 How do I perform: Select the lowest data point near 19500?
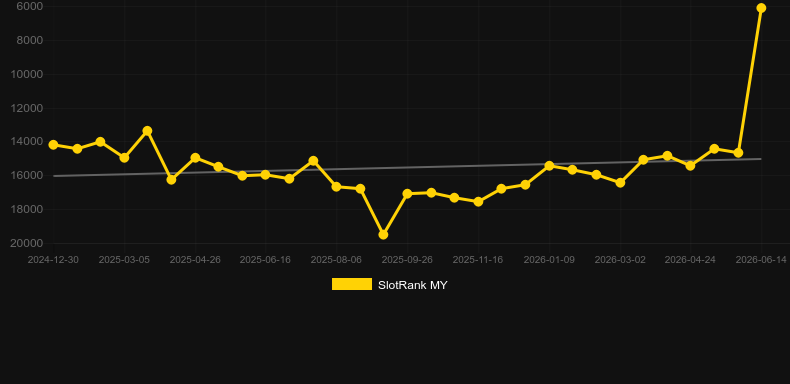coord(383,235)
